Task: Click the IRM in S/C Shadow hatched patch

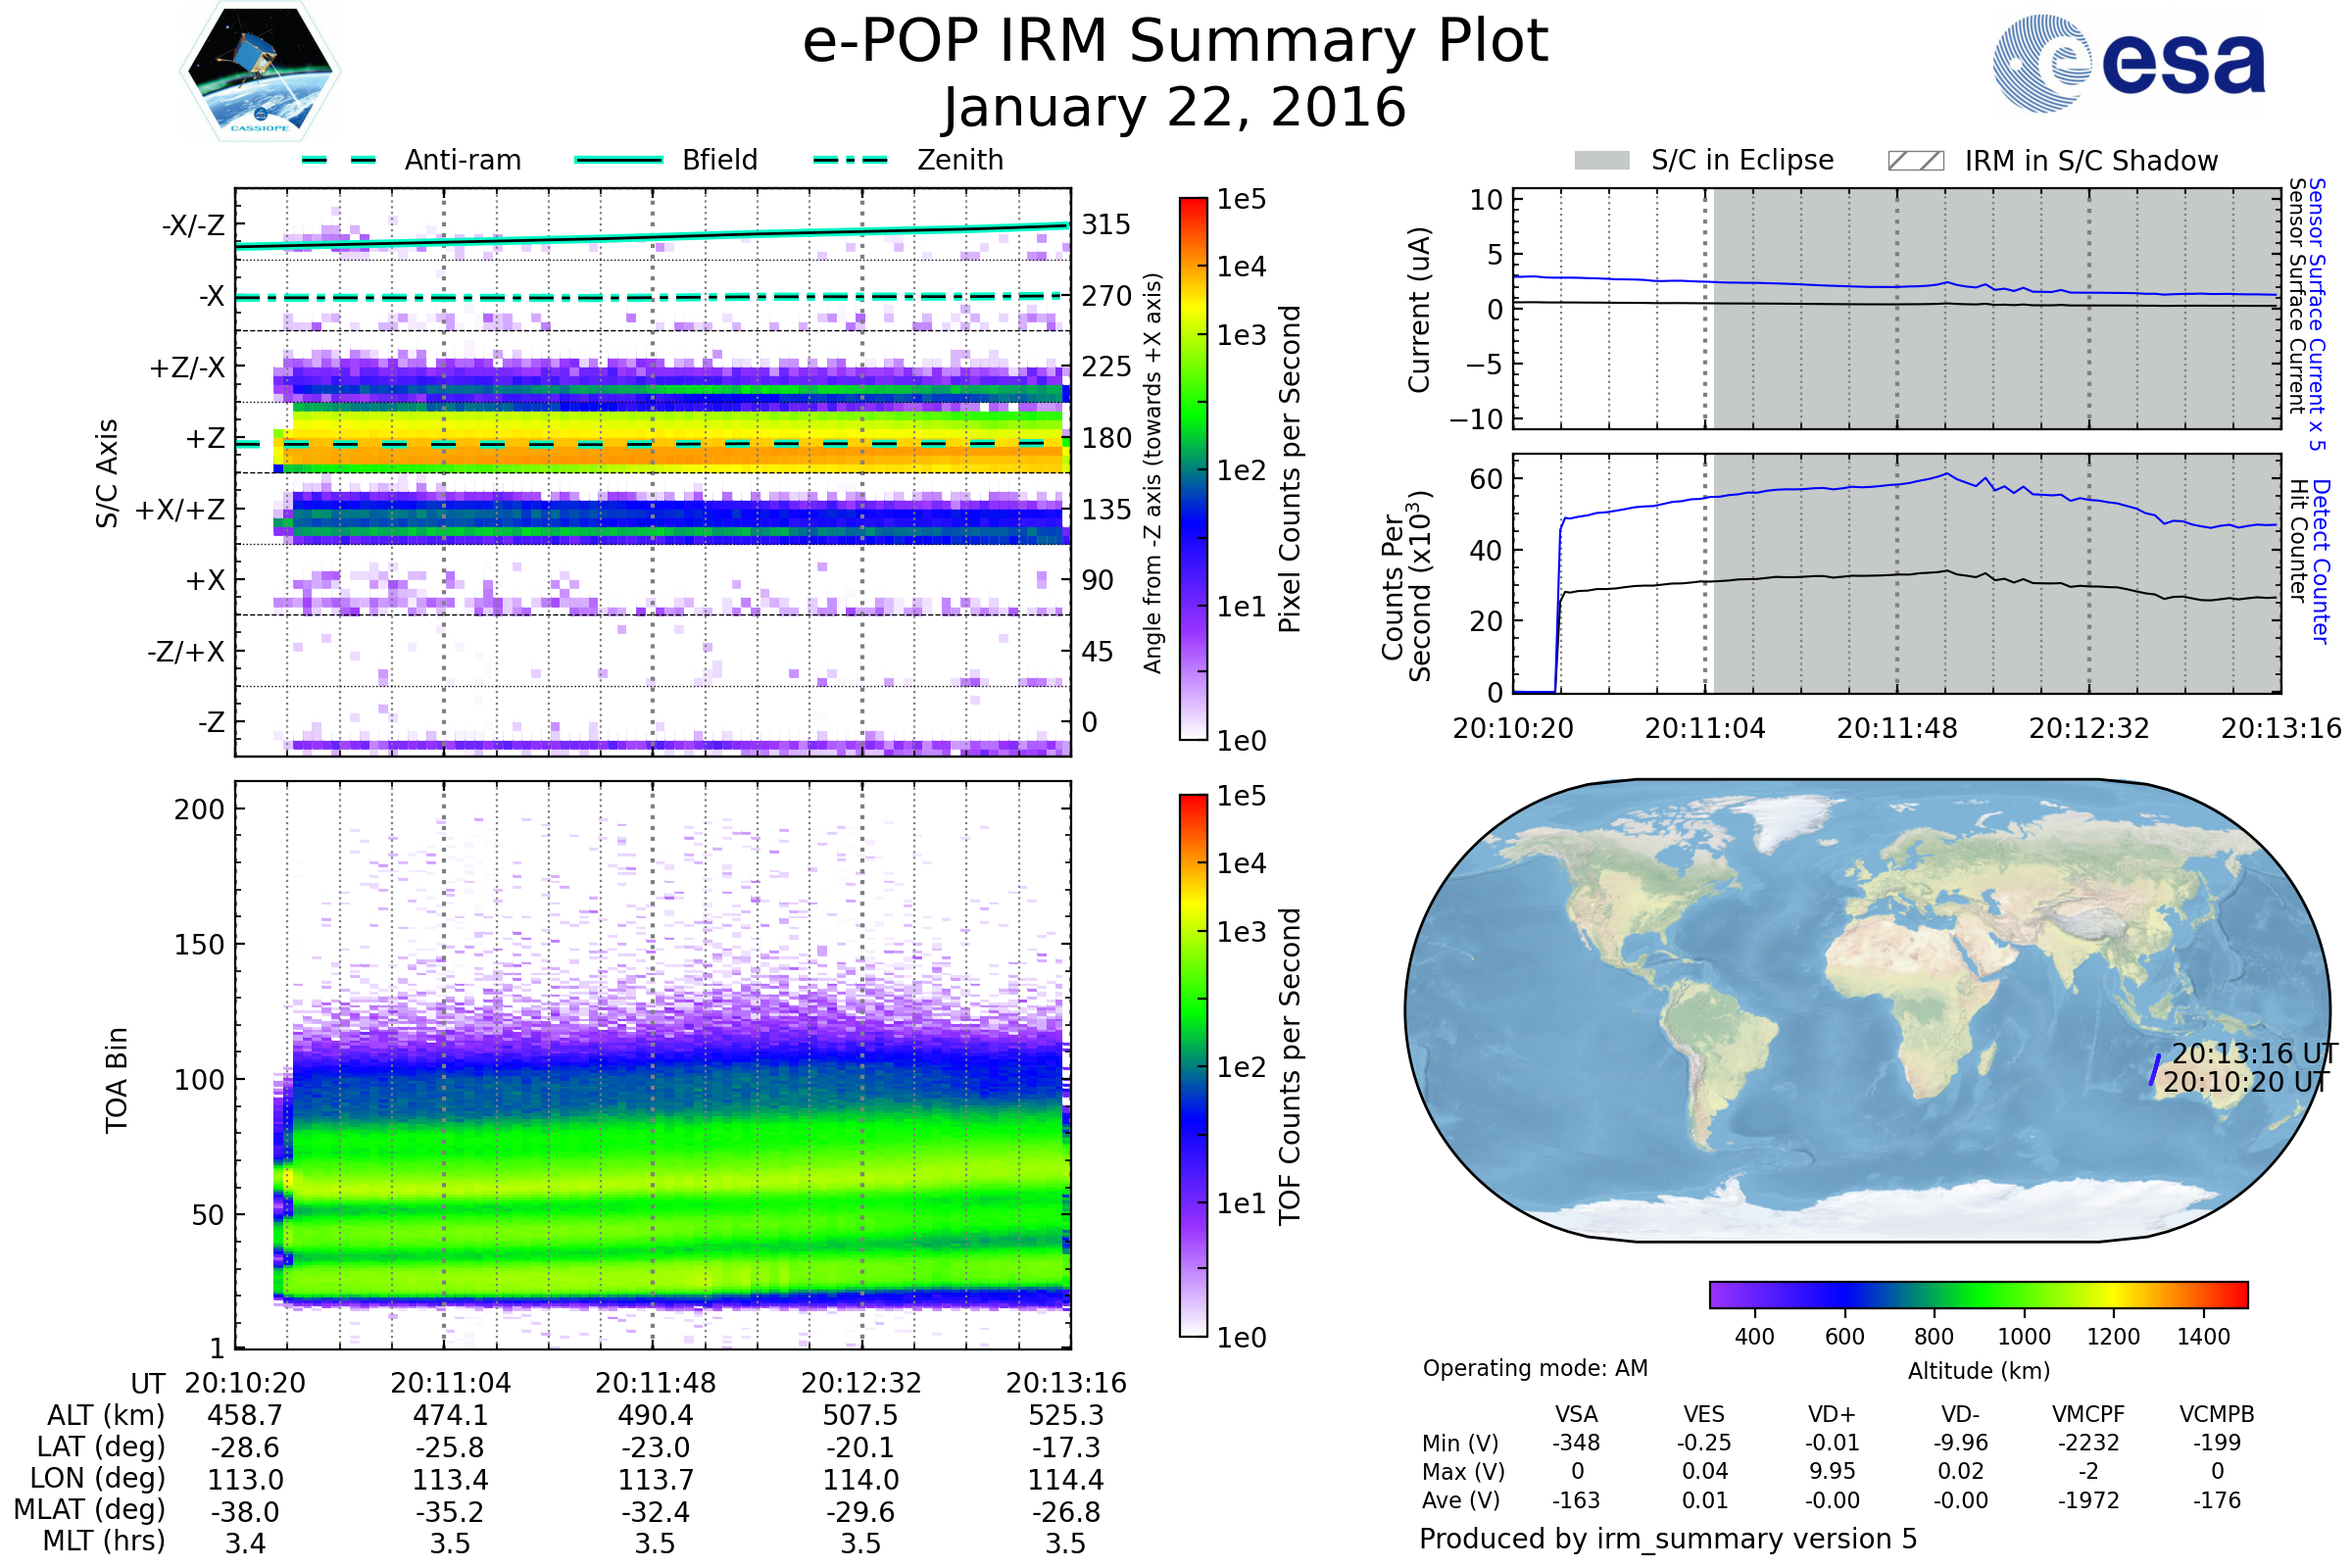Action: click(1915, 161)
